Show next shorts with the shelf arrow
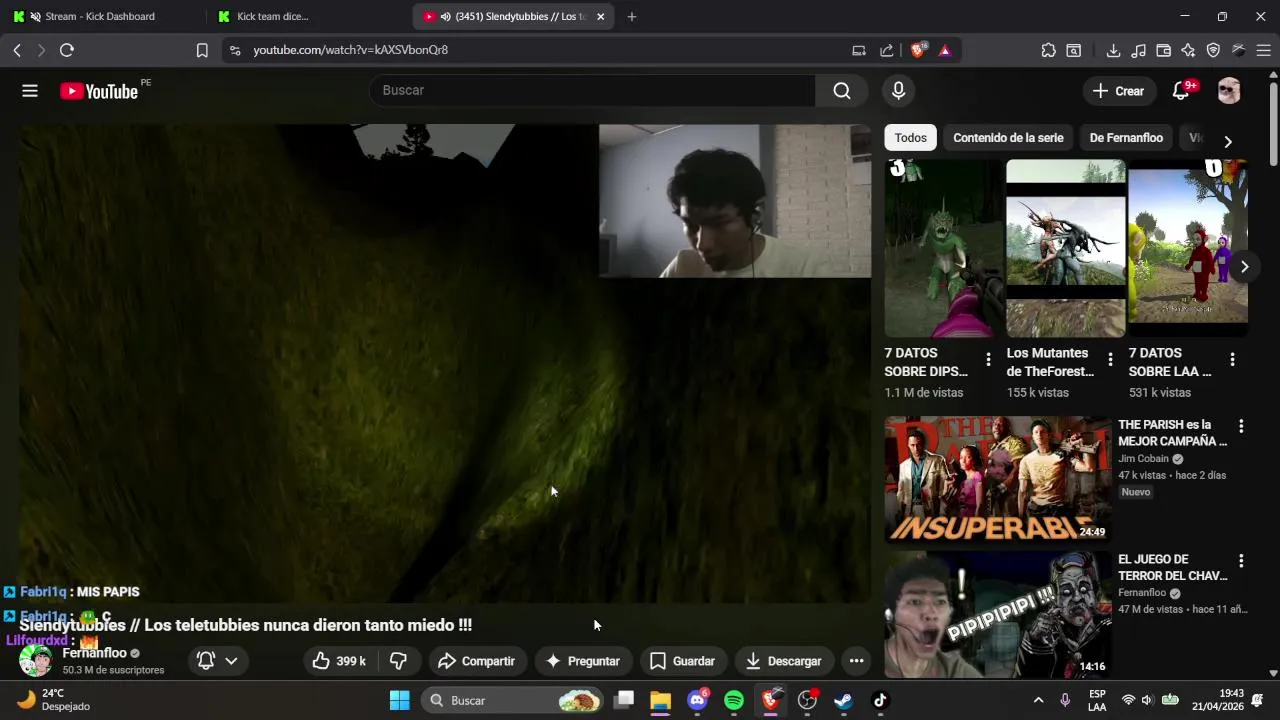This screenshot has height=720, width=1280. click(1244, 266)
